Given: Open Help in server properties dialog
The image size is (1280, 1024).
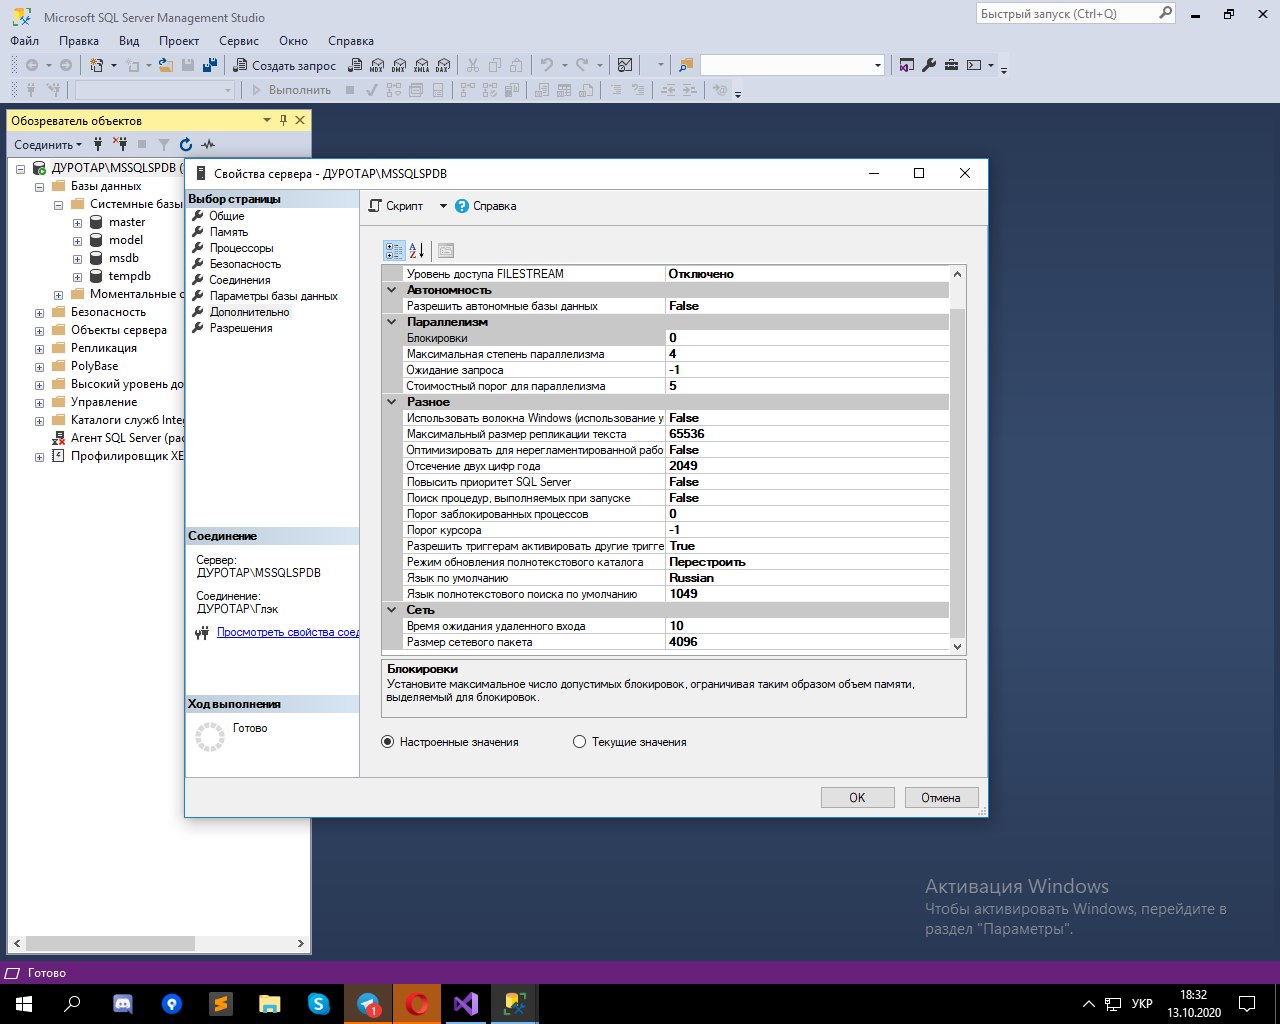Looking at the screenshot, I should tap(486, 206).
